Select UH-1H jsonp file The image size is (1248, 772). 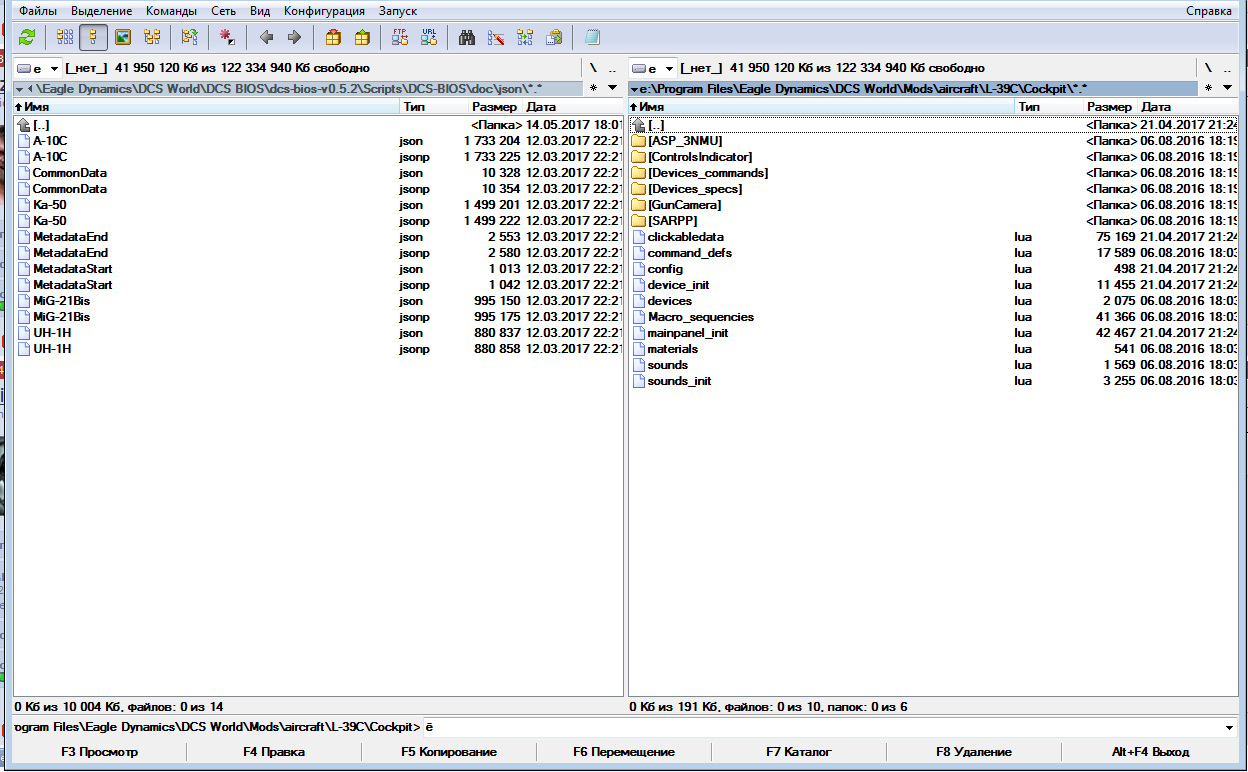pos(318,349)
